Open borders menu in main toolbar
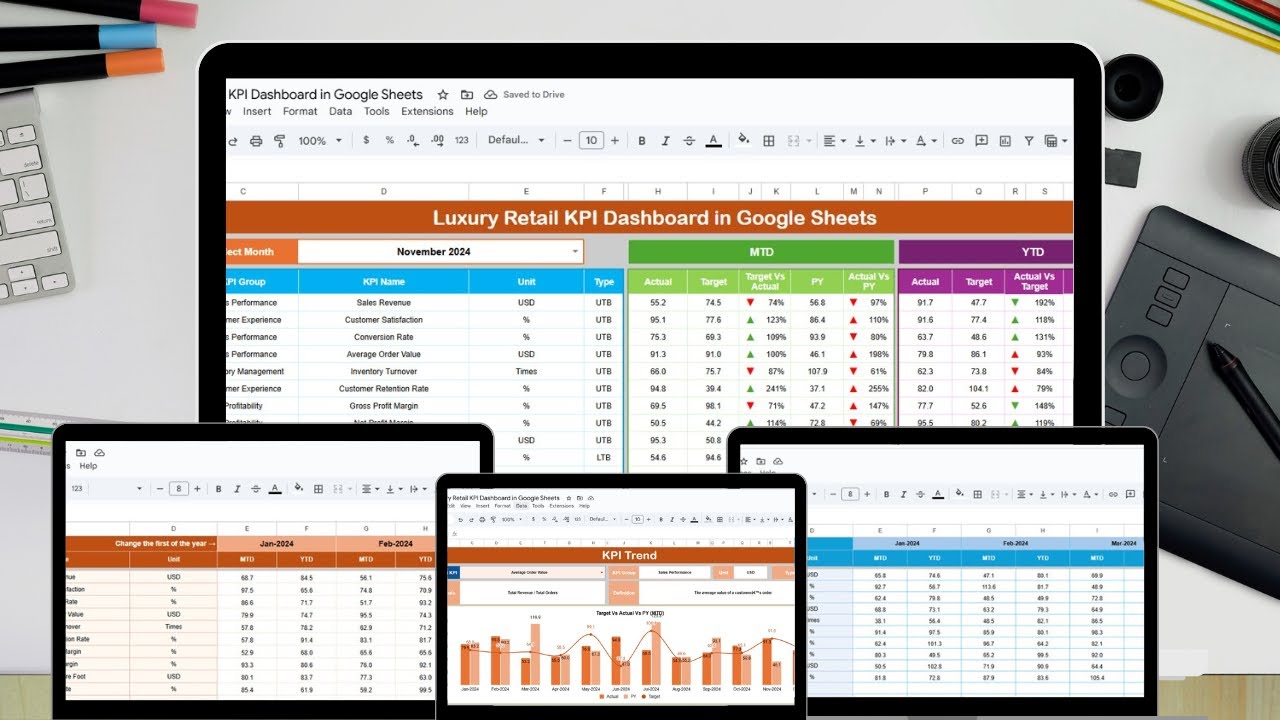 click(x=768, y=141)
